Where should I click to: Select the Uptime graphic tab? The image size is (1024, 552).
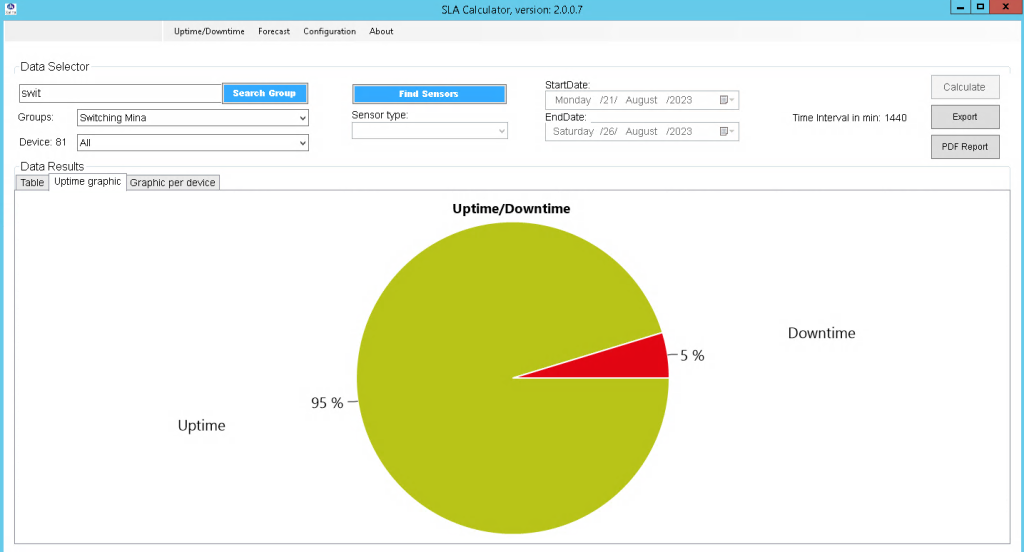click(88, 182)
